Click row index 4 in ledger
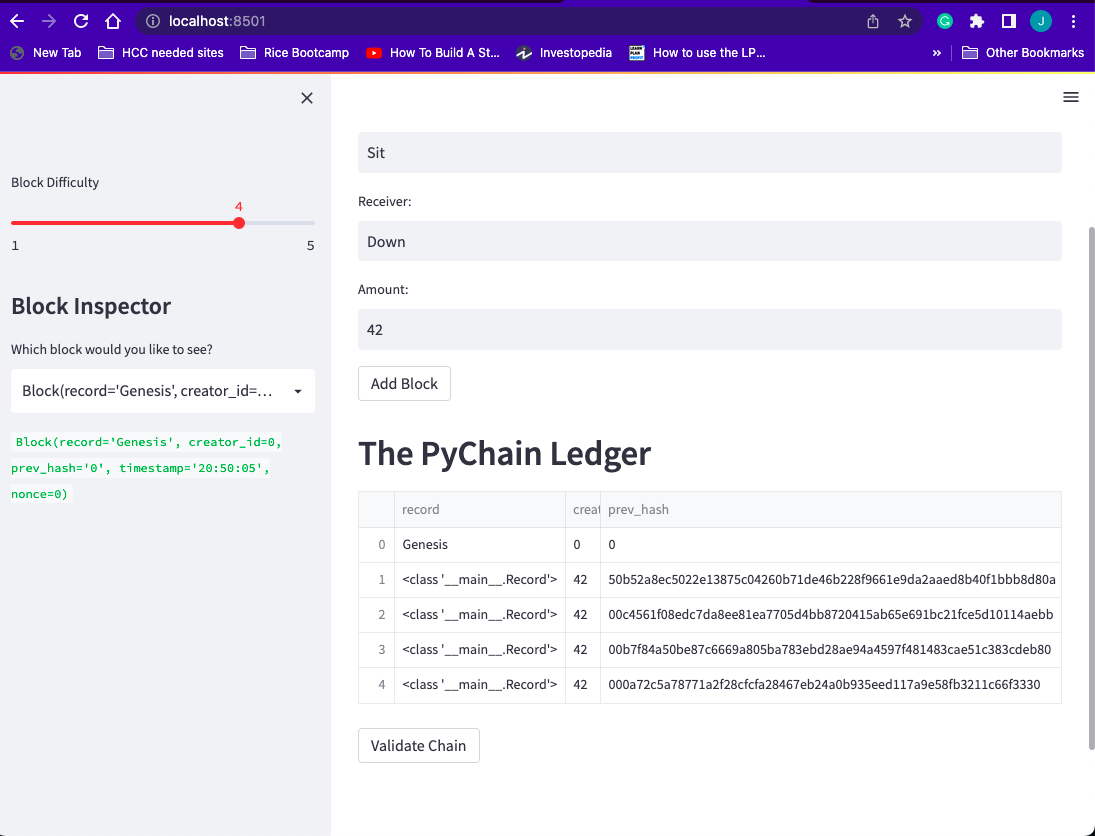Screen dimensions: 1095x836 (376, 684)
